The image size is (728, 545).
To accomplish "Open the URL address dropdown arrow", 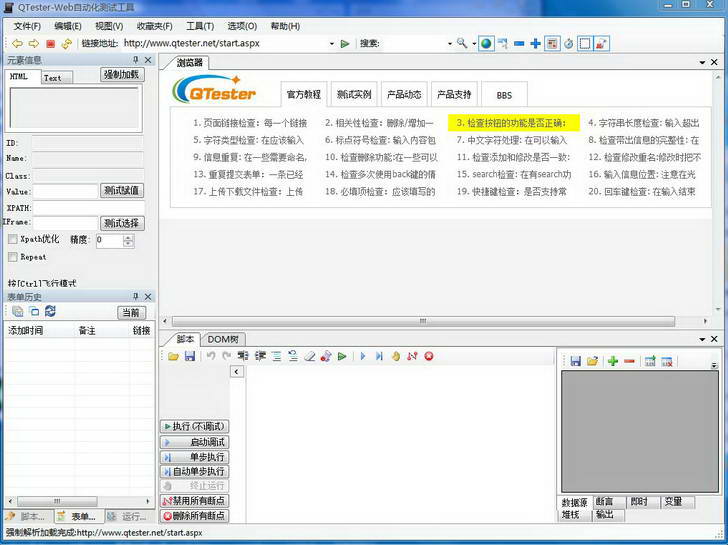I will 331,43.
